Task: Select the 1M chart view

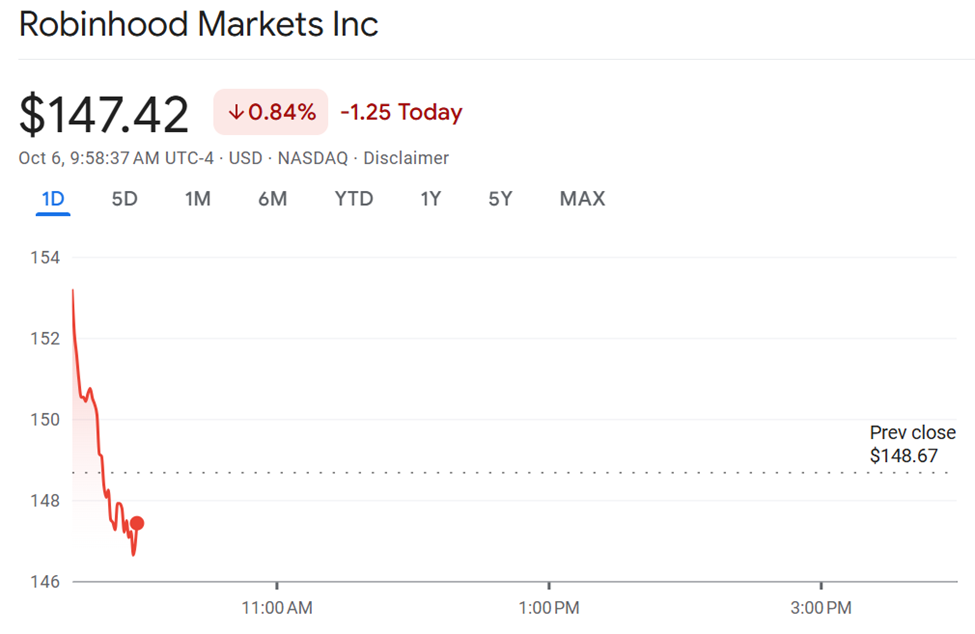Action: click(197, 199)
